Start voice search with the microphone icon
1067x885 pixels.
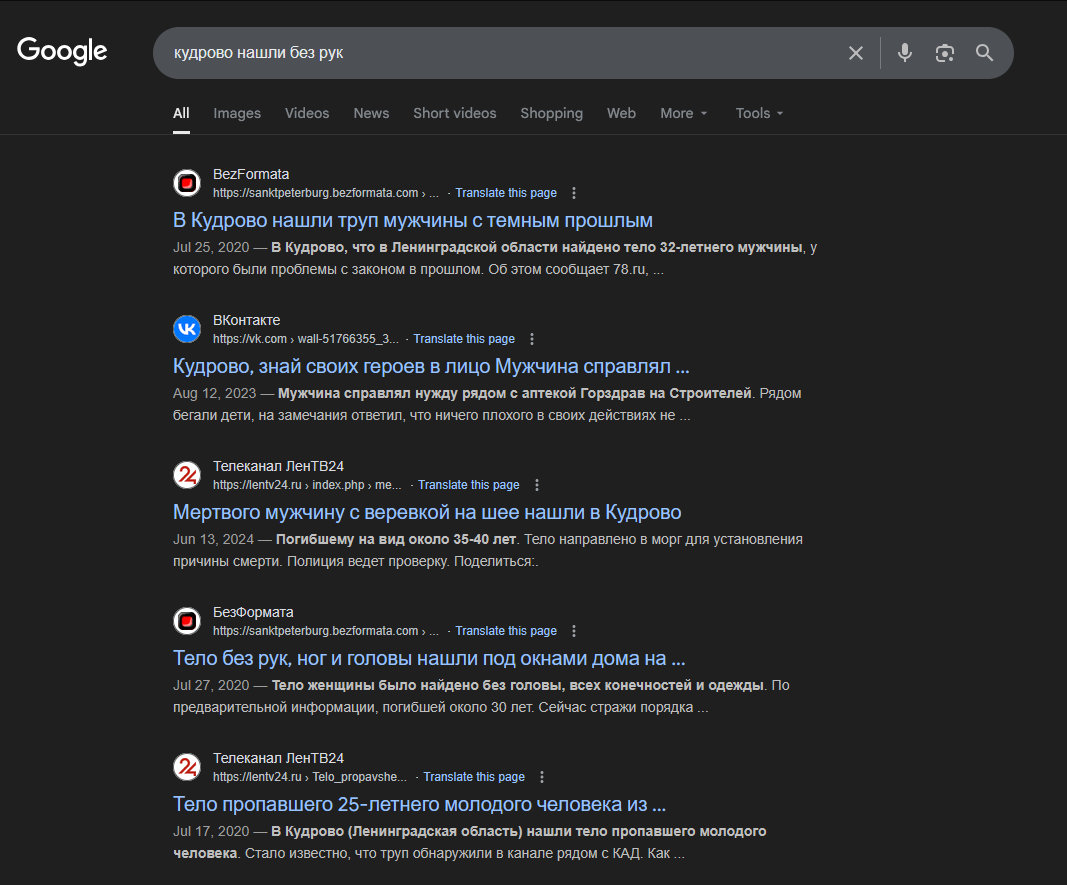(904, 53)
